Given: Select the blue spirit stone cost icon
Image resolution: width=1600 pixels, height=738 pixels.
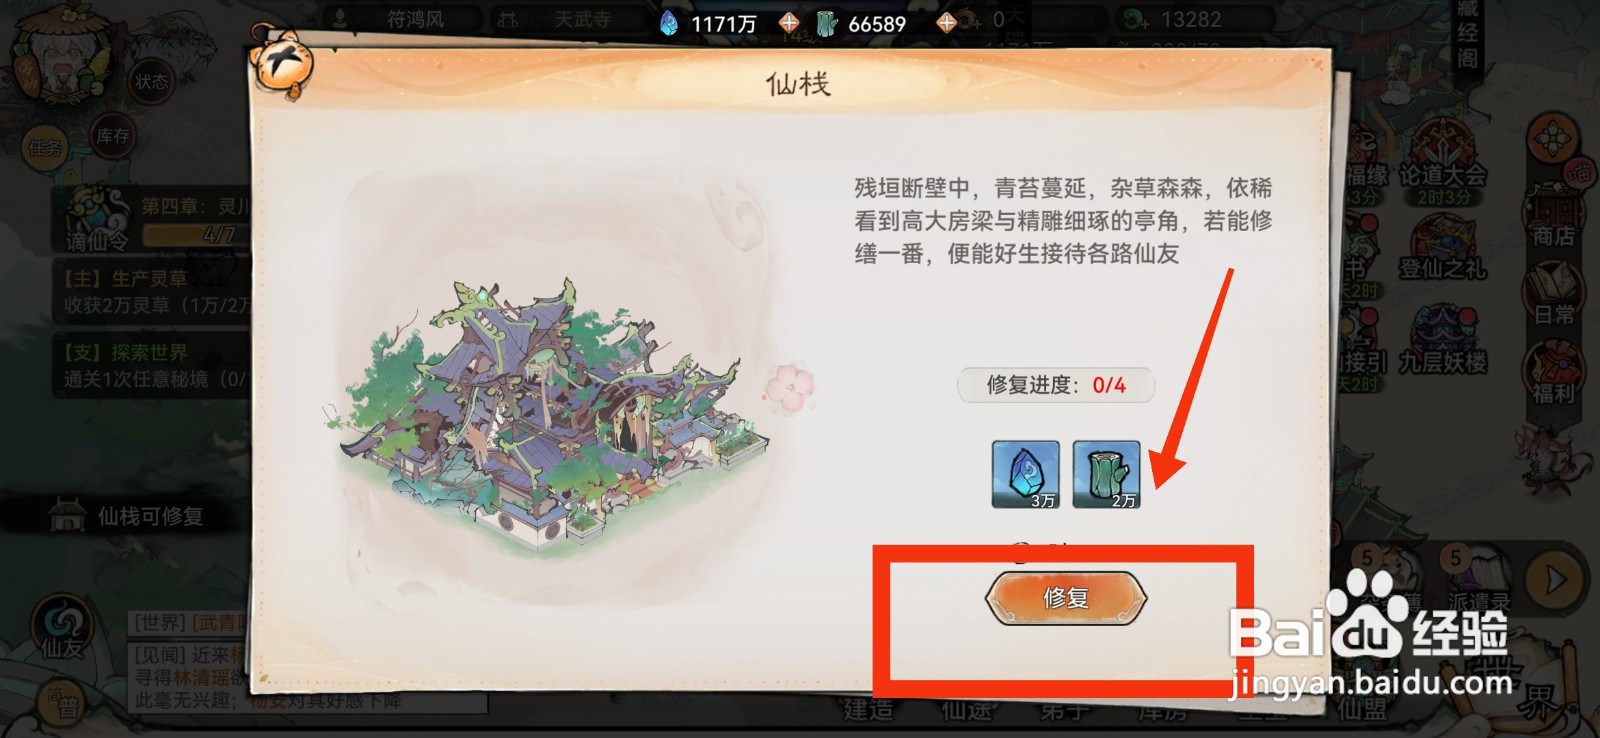Looking at the screenshot, I should coord(1026,475).
